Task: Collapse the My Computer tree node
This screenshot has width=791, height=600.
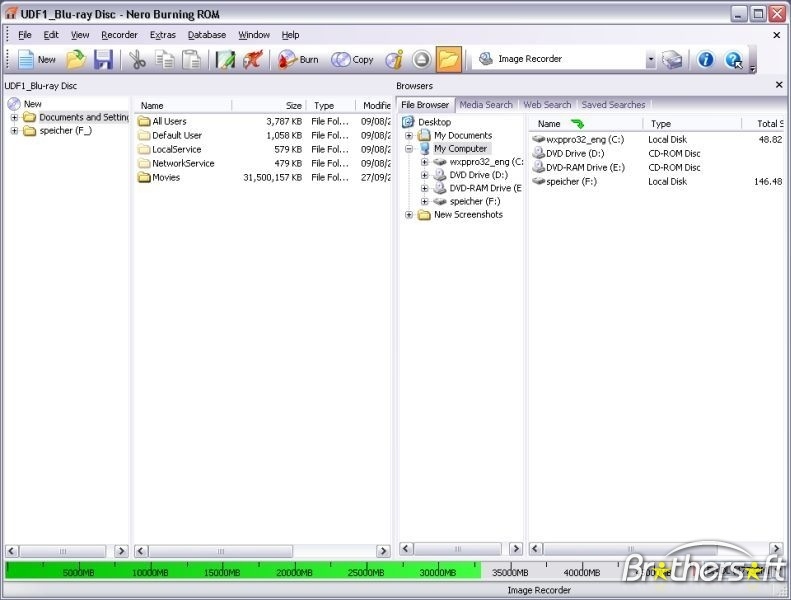Action: point(410,148)
